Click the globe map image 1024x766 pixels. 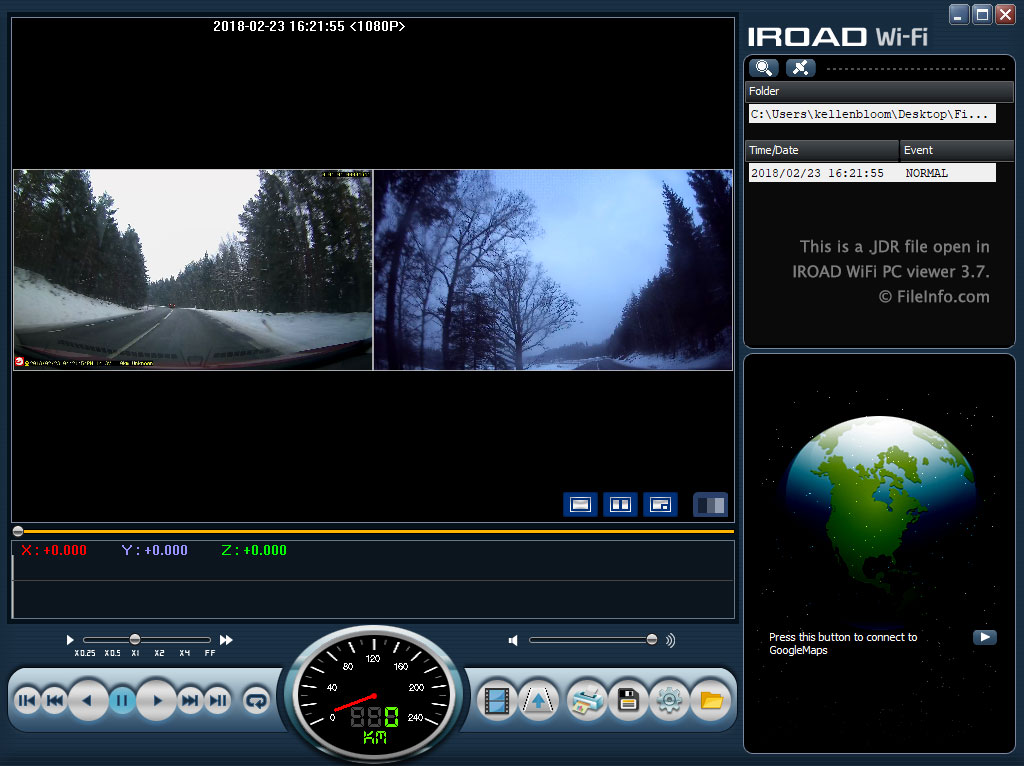(880, 513)
